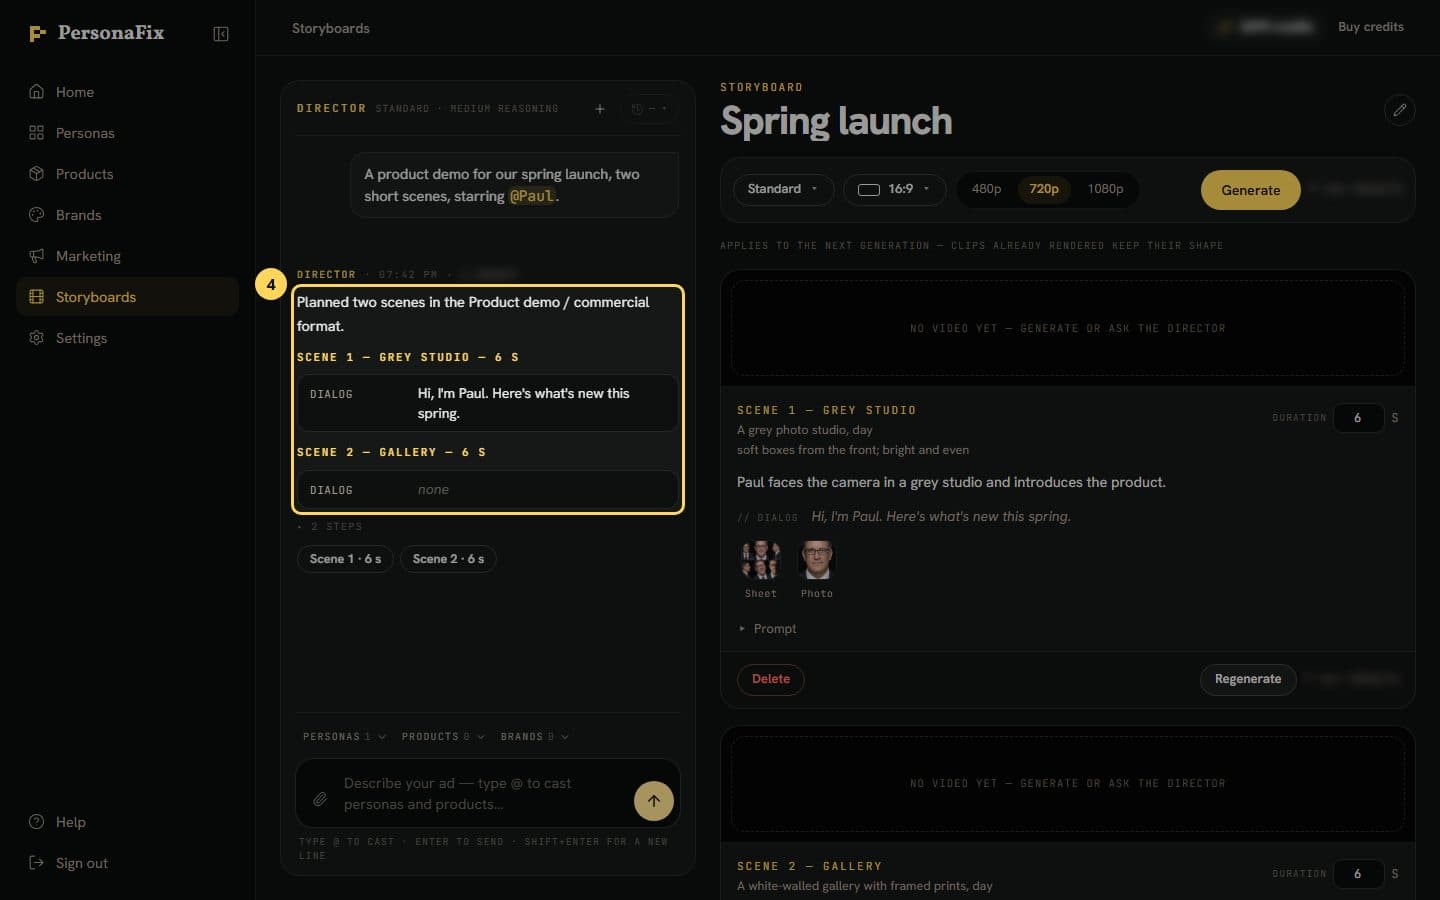Screen dimensions: 1440x900
Task: Go to Marketing in the sidebar
Action: [128, 256]
